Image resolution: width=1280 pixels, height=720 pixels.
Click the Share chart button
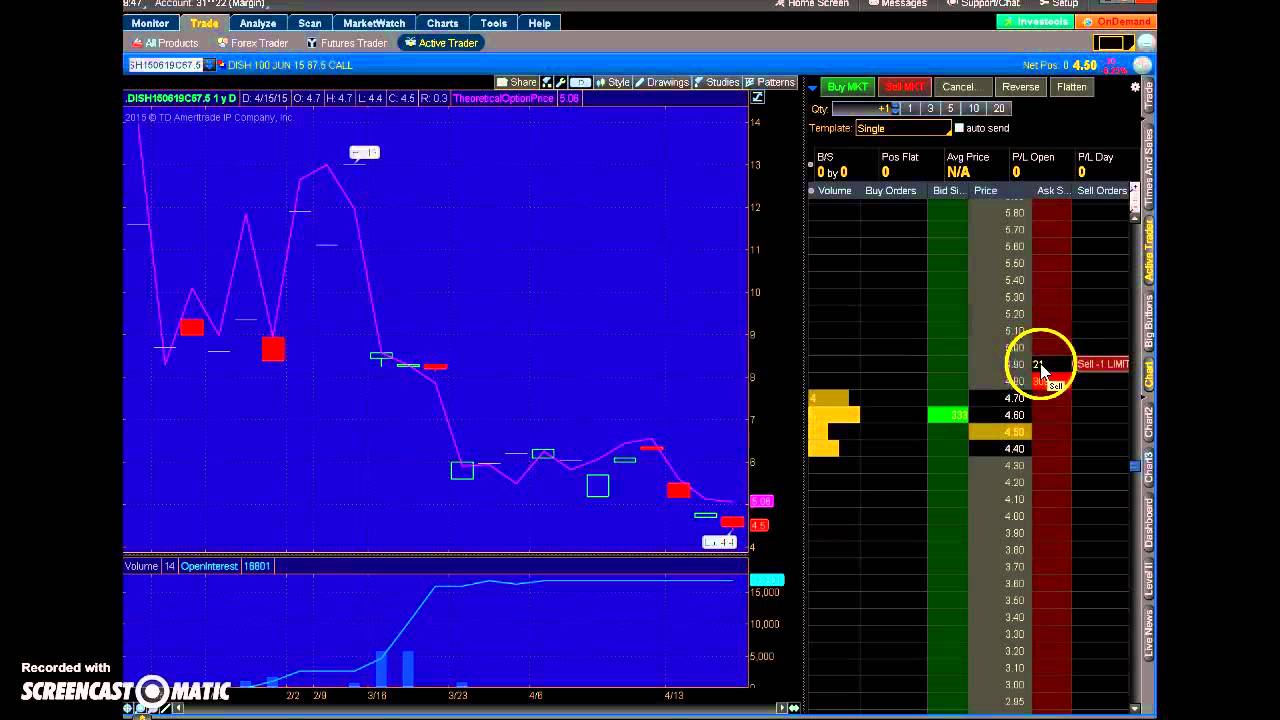pyautogui.click(x=517, y=82)
